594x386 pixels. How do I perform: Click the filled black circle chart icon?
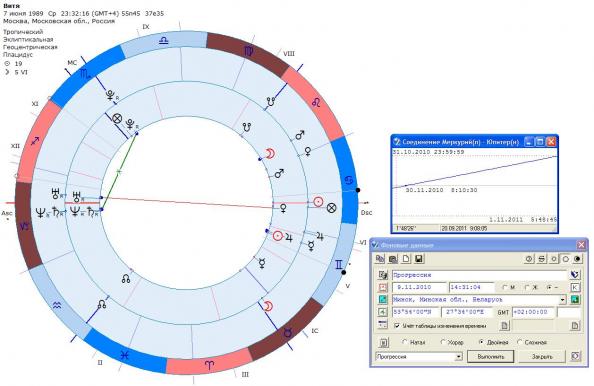coord(577,259)
